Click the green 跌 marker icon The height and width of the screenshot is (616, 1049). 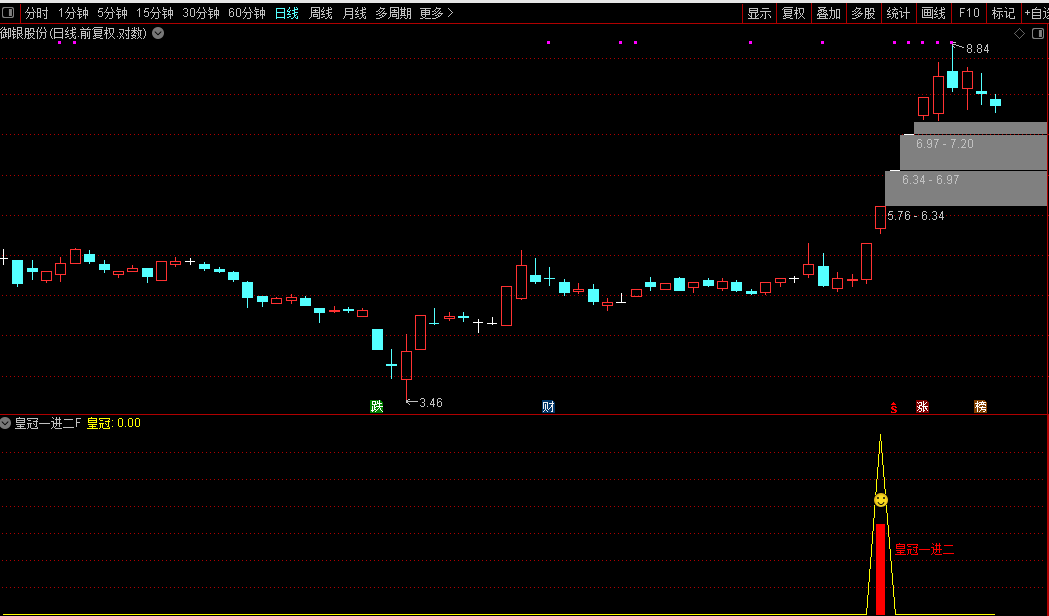point(377,406)
